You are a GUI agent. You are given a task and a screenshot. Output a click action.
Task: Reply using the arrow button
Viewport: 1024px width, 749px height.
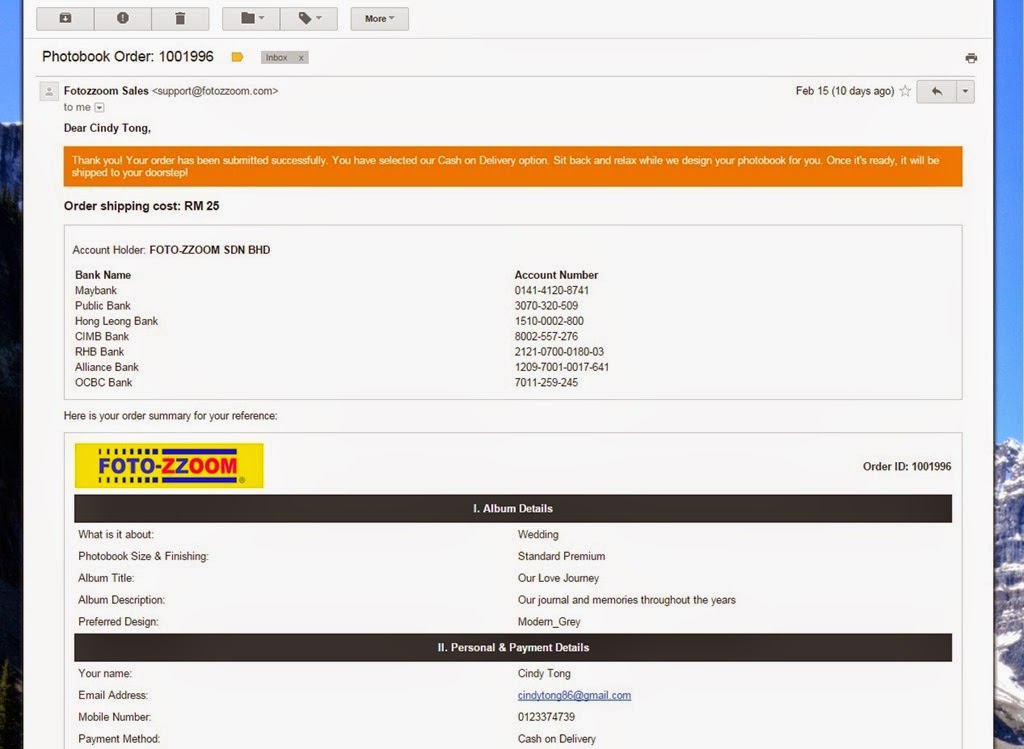(x=936, y=91)
